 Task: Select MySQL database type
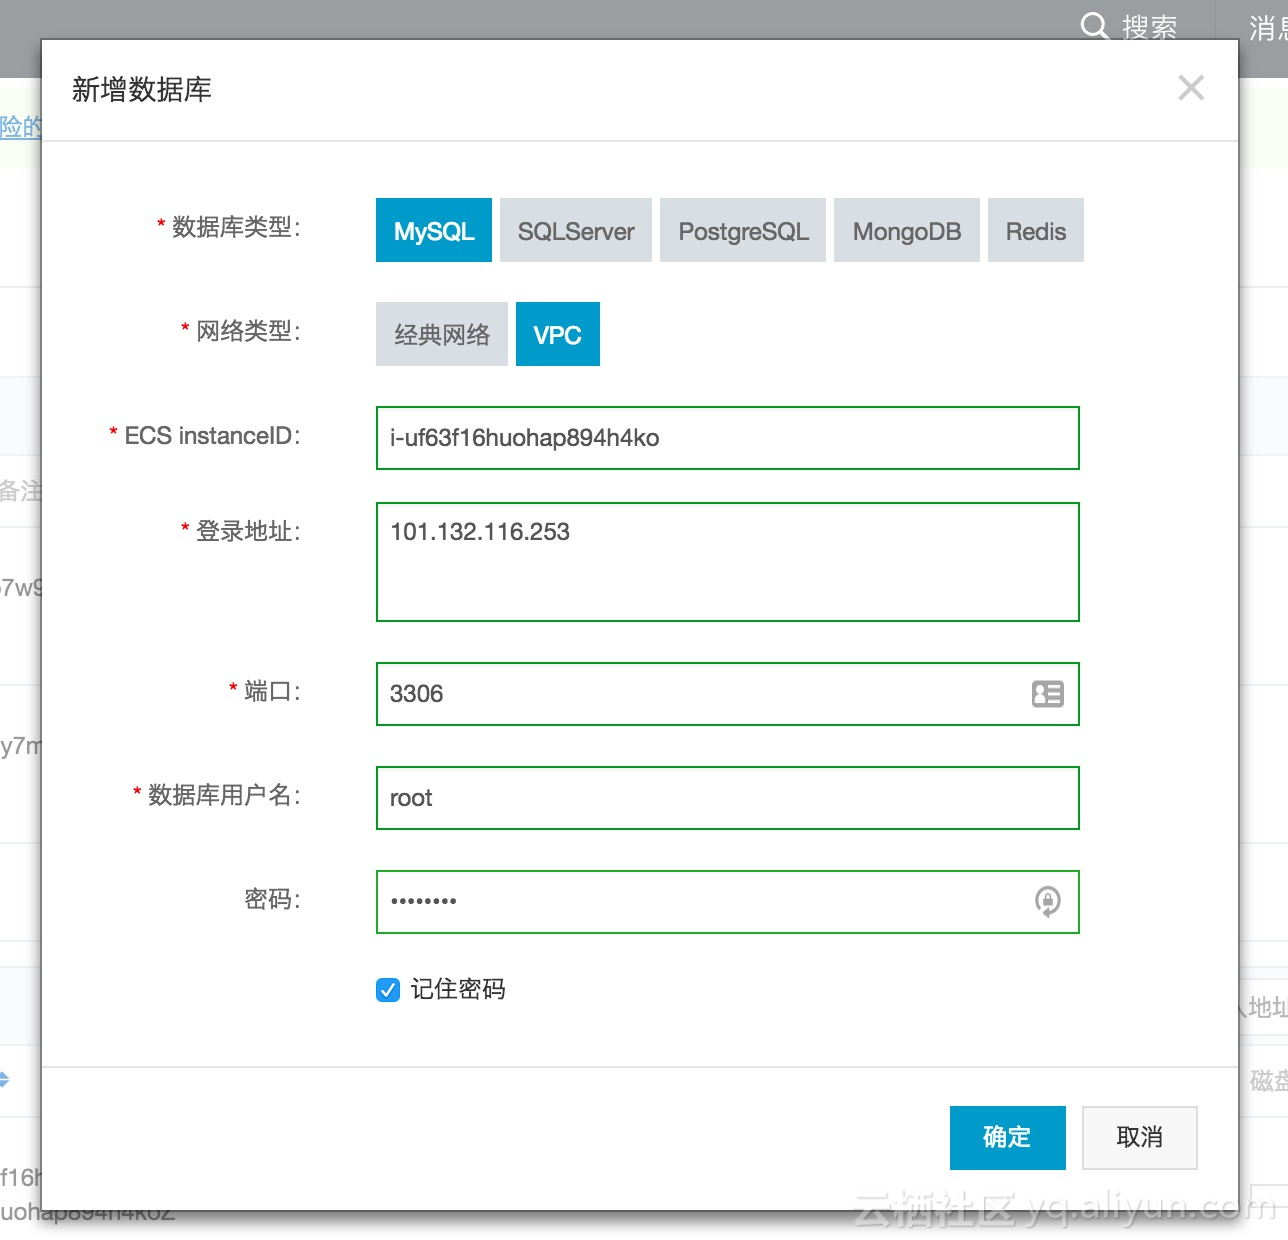click(434, 230)
